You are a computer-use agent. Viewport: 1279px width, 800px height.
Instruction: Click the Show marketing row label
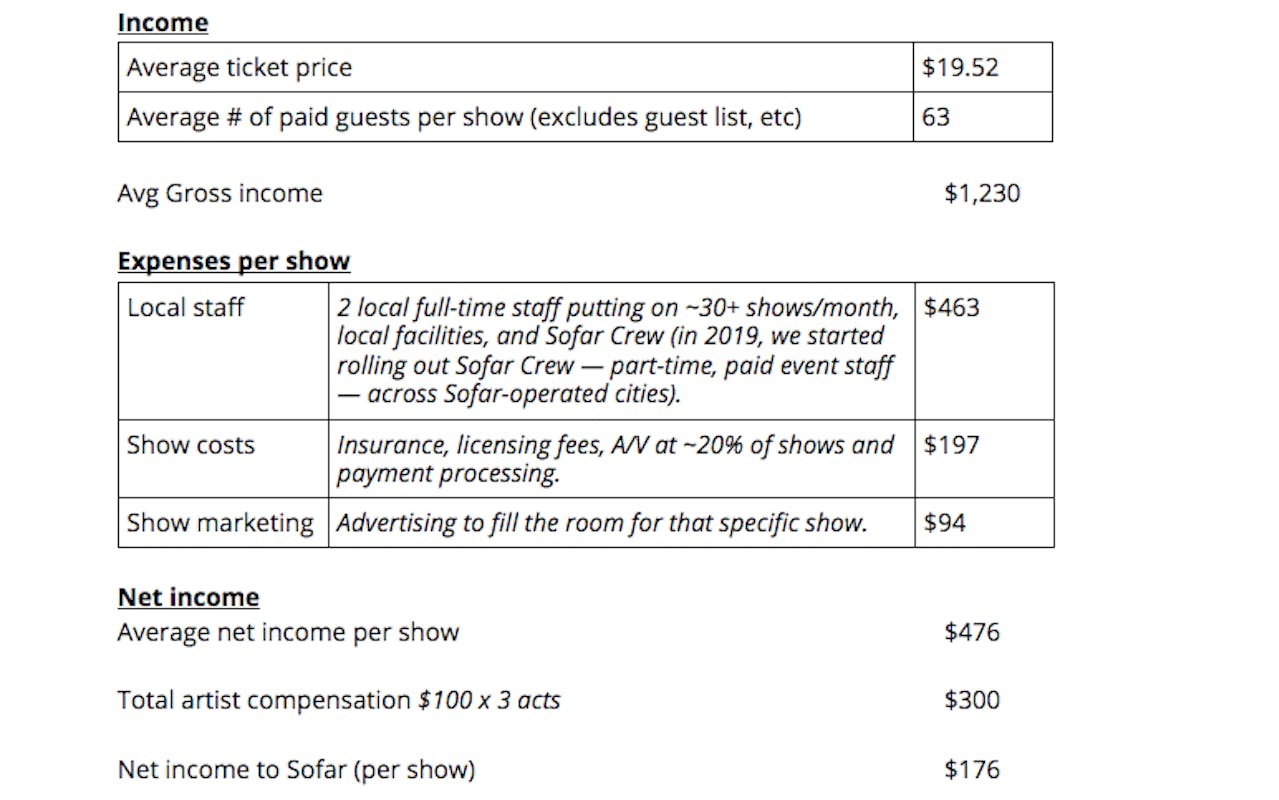coord(223,523)
